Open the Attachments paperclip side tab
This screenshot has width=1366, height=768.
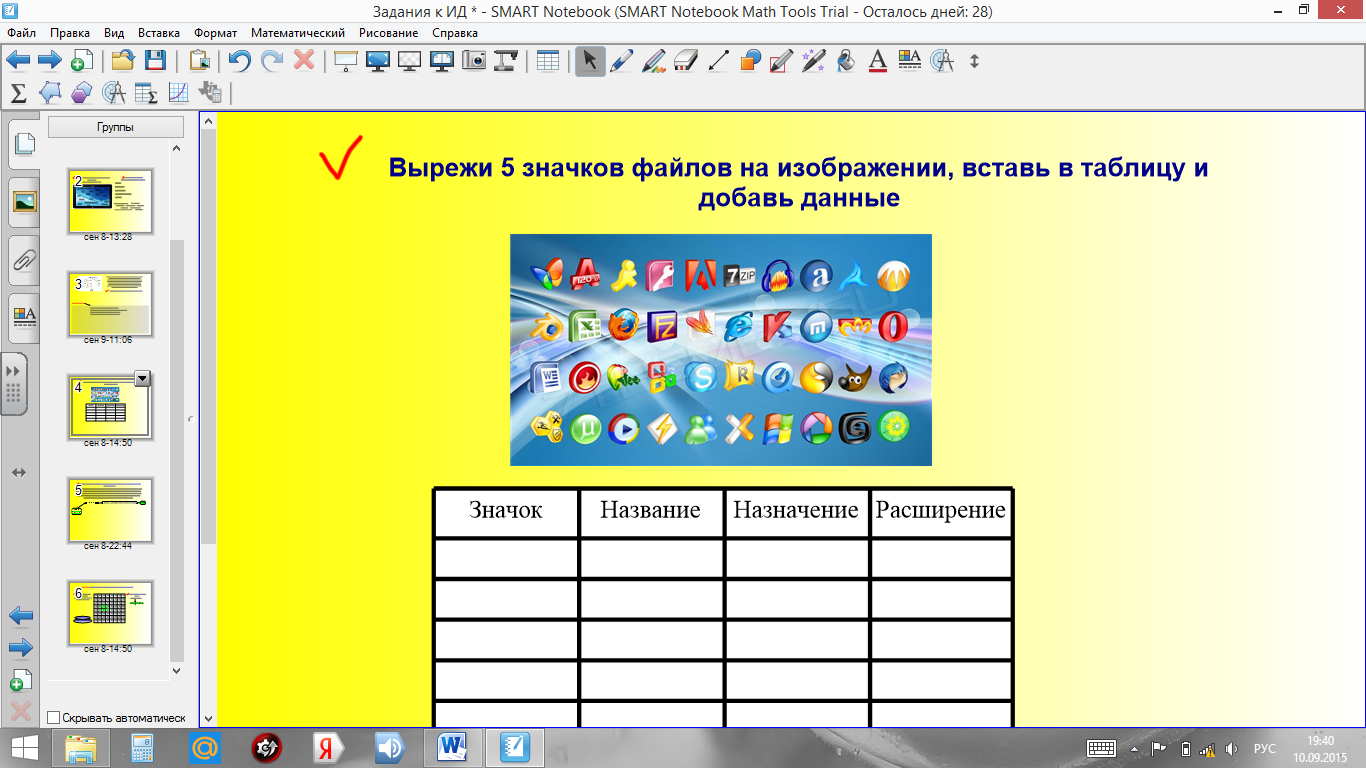click(24, 261)
